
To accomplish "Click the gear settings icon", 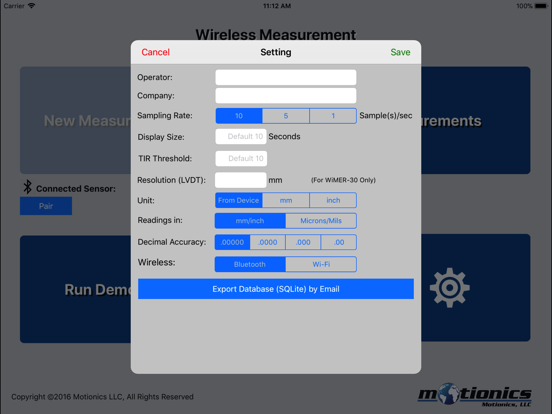I will pos(450,288).
